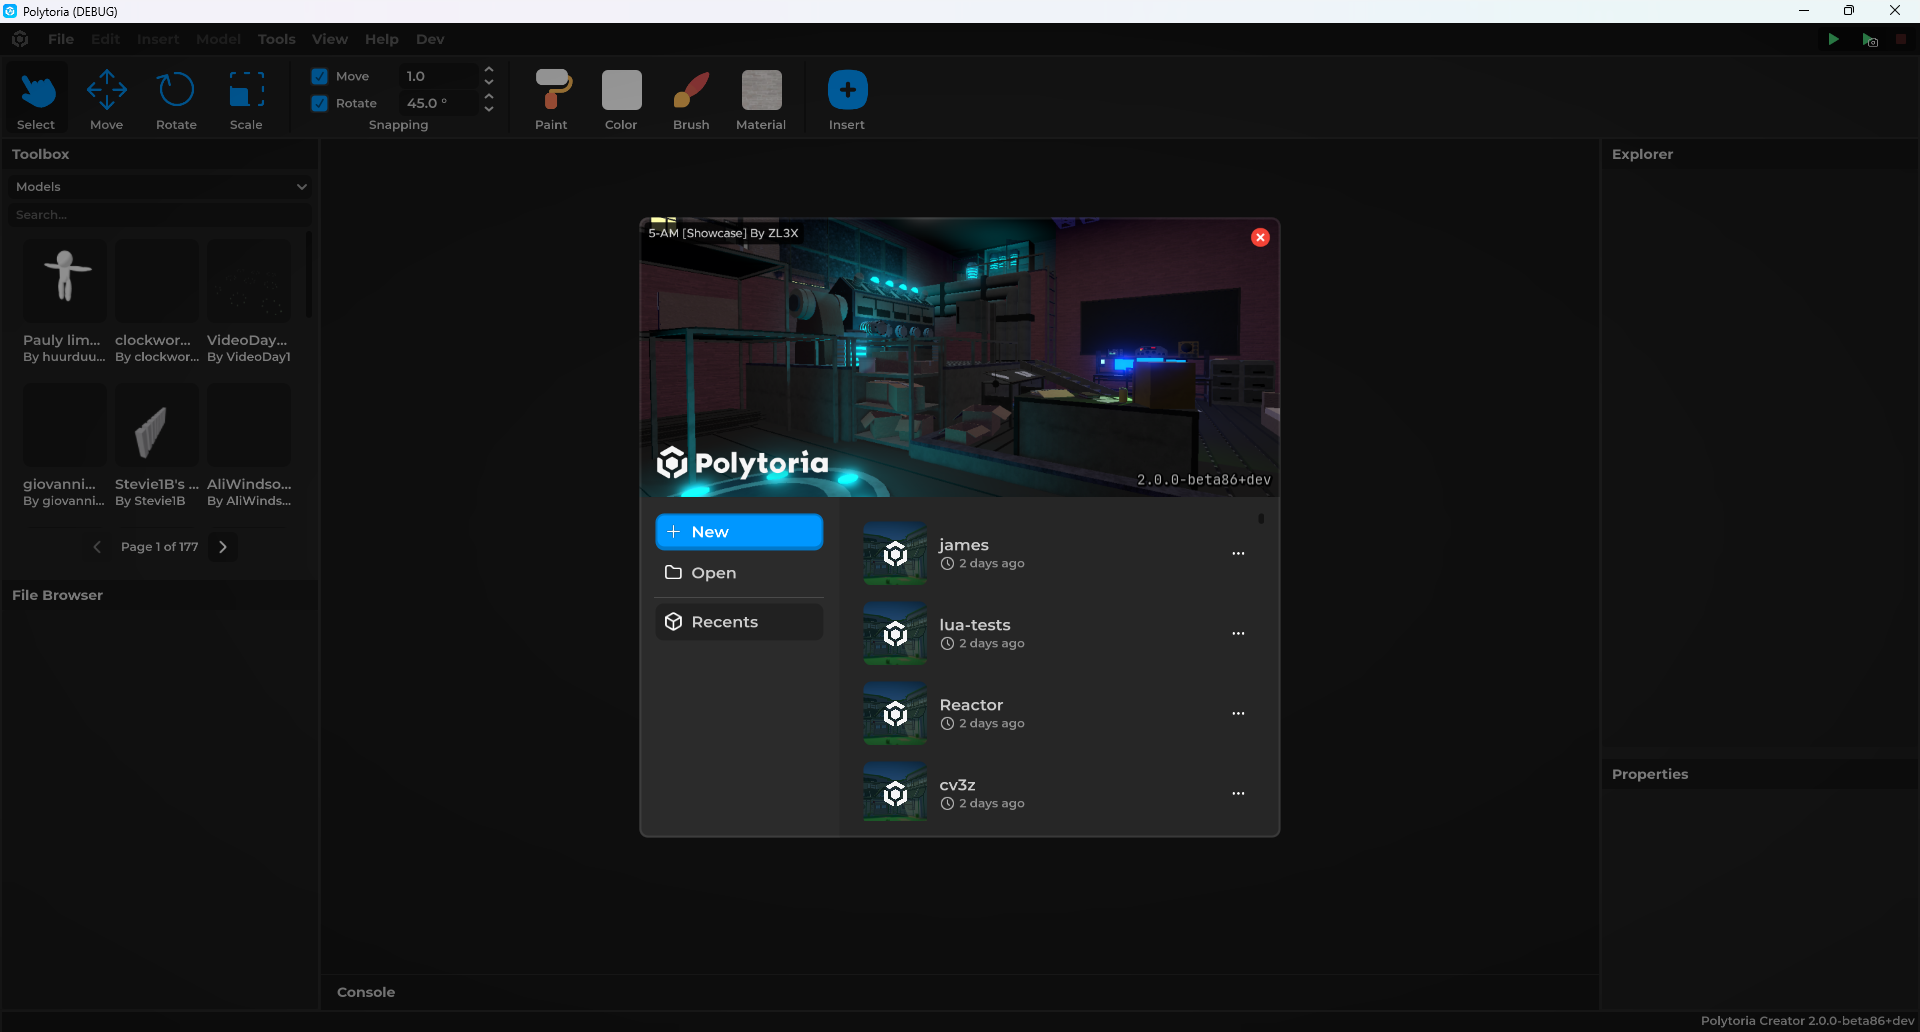Click the Toolbox models scrollbar

coord(310,275)
